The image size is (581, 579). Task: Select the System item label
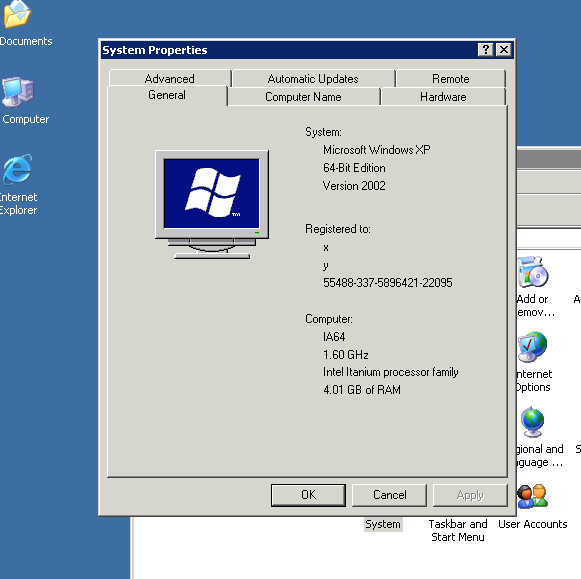point(383,524)
